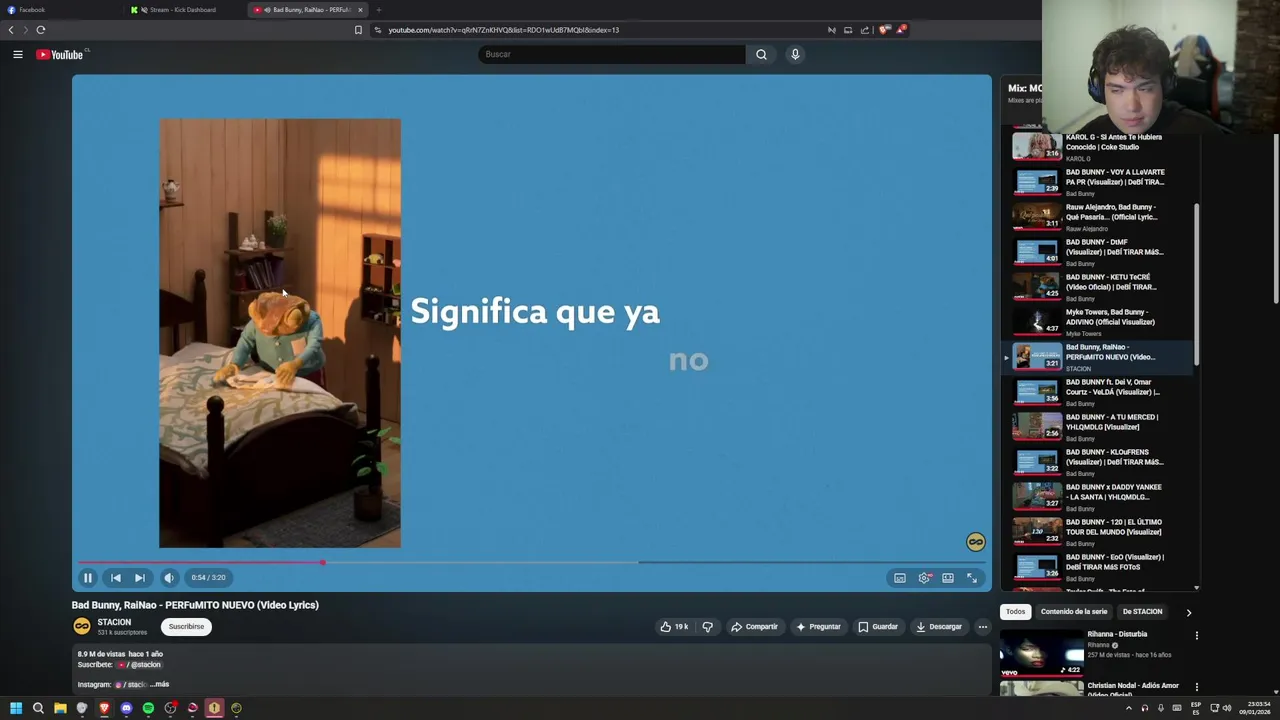This screenshot has height=720, width=1280.
Task: Go to YouTube home via logo
Action: pyautogui.click(x=60, y=55)
